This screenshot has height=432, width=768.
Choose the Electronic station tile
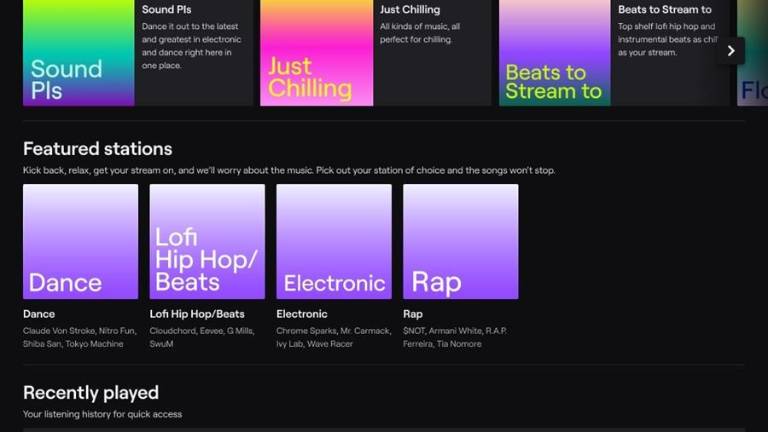(334, 241)
